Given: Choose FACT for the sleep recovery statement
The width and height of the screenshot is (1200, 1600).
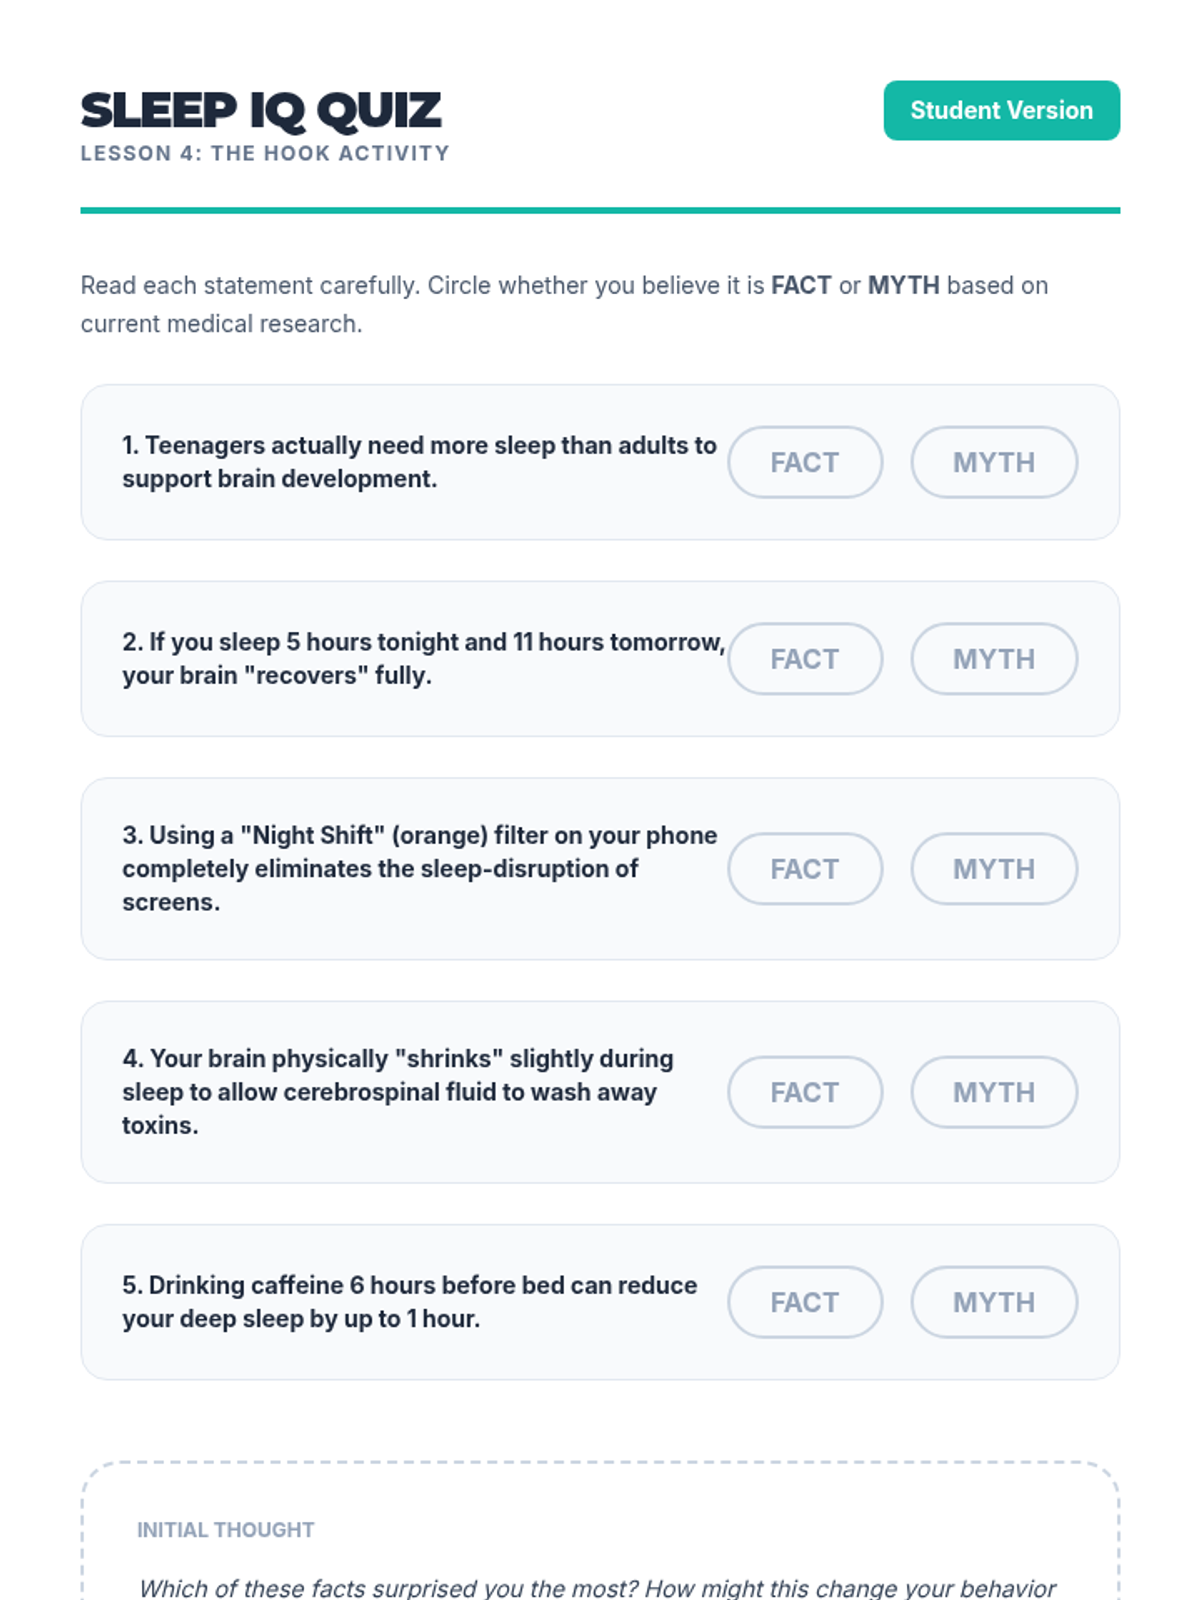Looking at the screenshot, I should pyautogui.click(x=804, y=659).
